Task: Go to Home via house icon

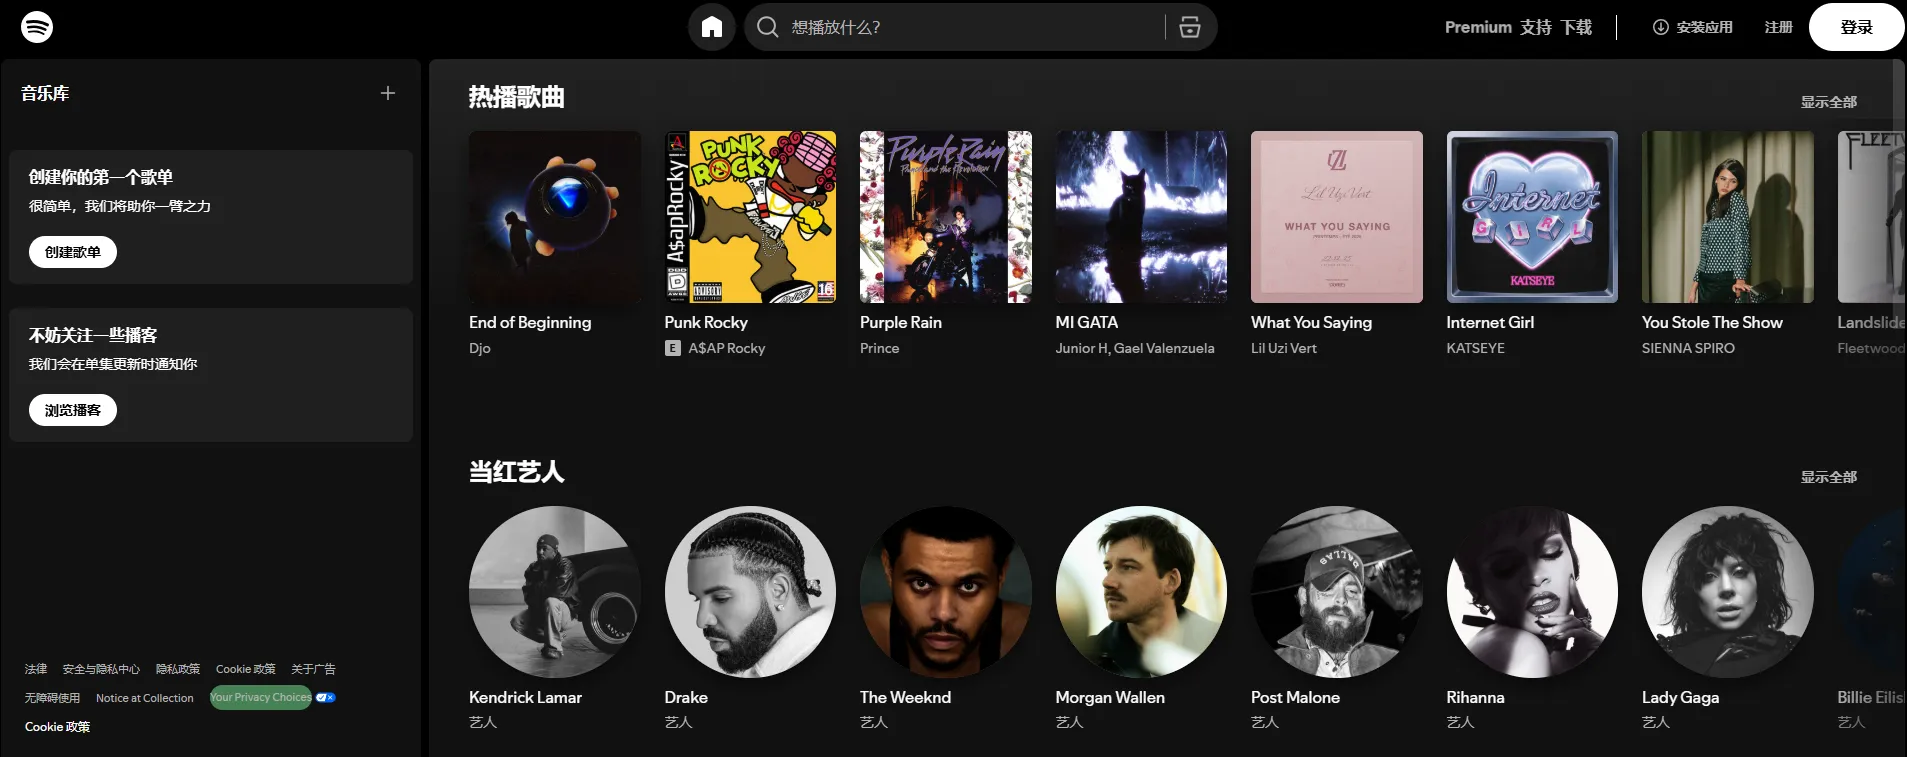Action: (711, 27)
